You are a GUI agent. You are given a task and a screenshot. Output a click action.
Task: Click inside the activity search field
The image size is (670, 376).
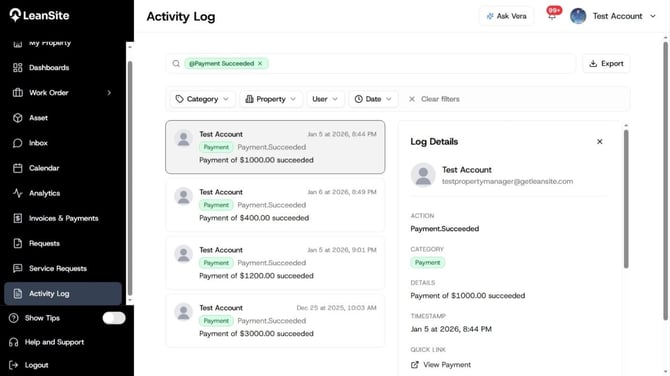(370, 64)
